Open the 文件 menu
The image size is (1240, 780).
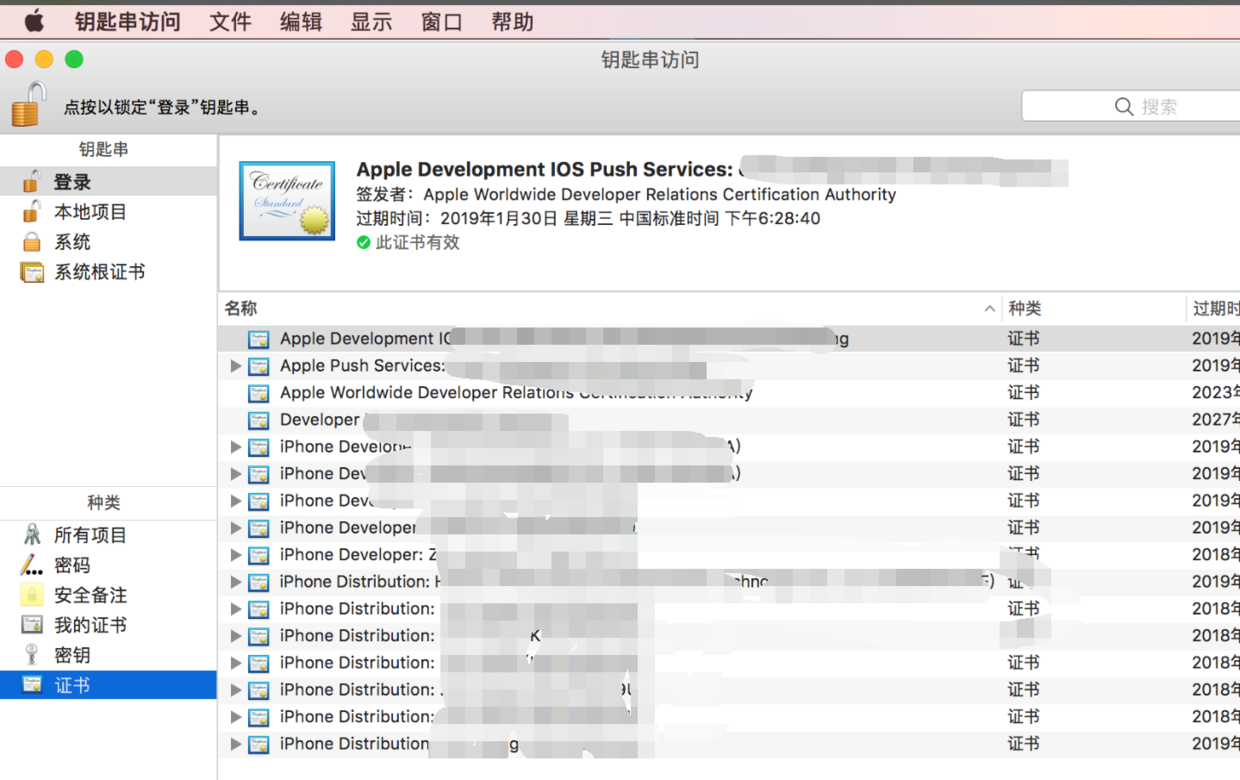point(230,21)
